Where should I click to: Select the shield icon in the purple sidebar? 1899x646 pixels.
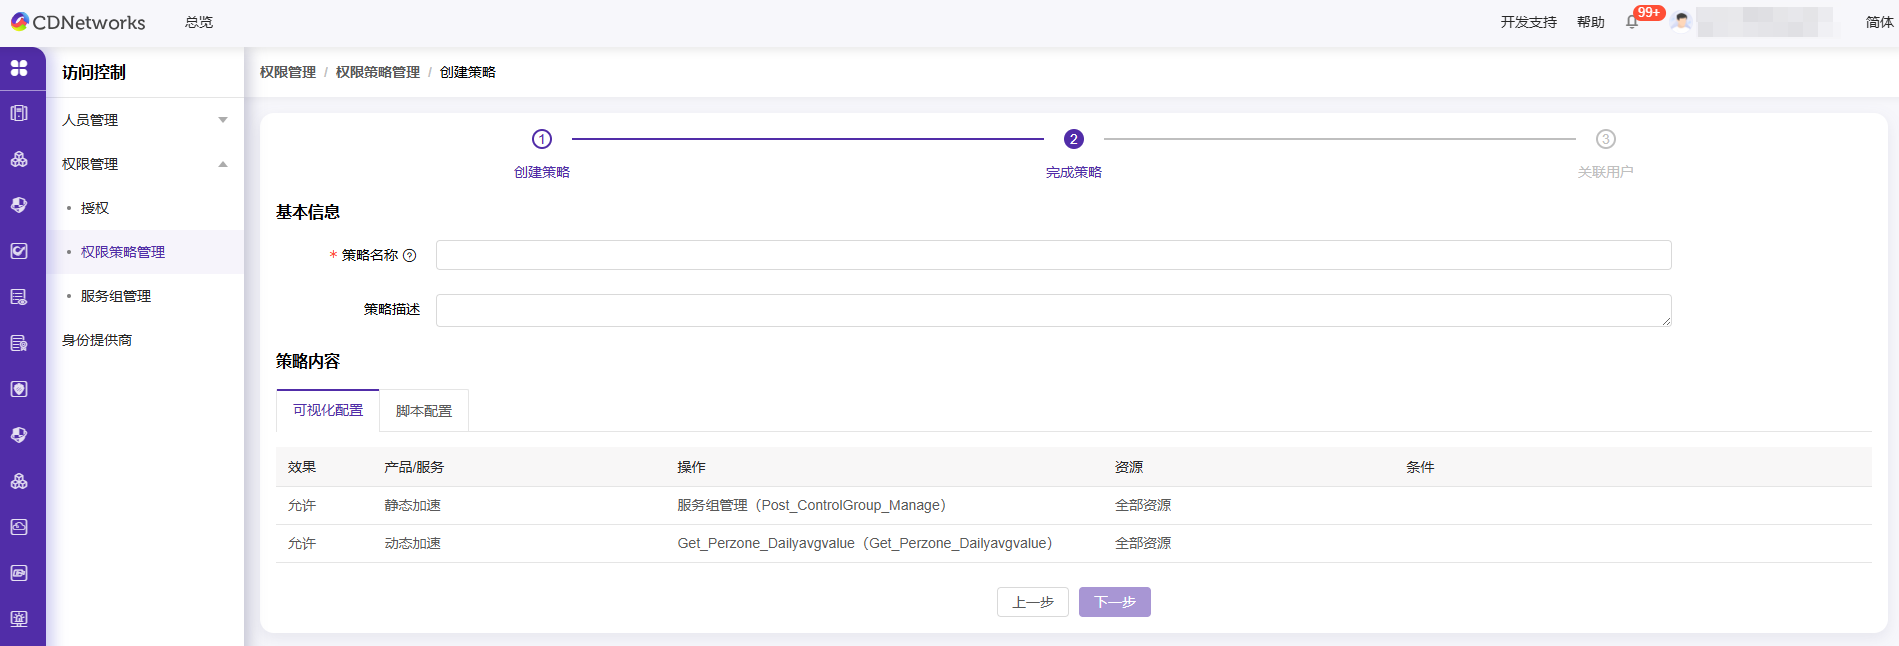(19, 389)
